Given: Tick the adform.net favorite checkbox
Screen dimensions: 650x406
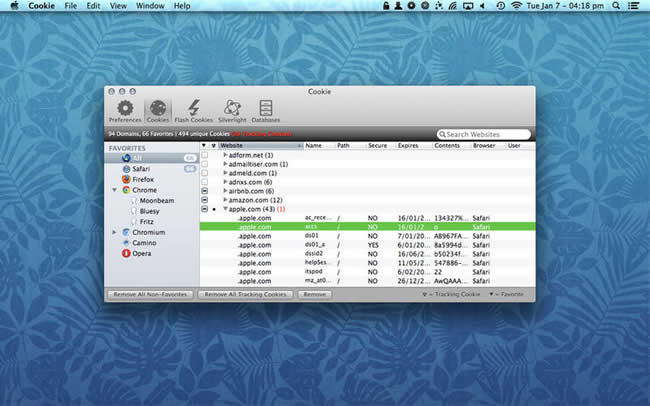Looking at the screenshot, I should [x=205, y=156].
